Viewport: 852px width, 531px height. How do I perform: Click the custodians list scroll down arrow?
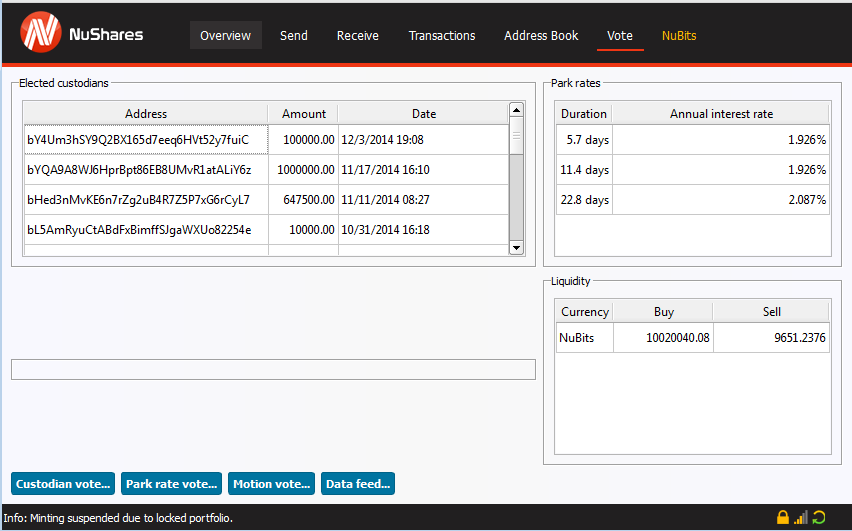516,247
